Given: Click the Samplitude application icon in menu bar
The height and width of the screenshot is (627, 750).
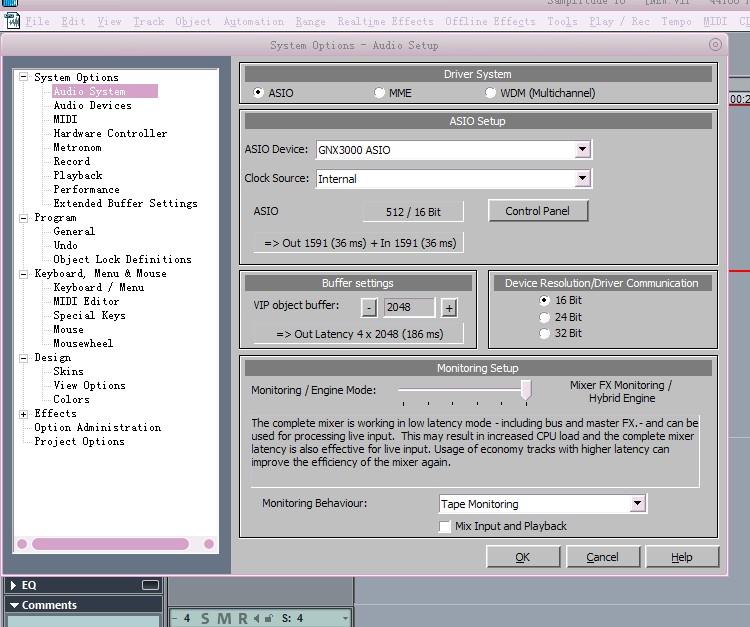Looking at the screenshot, I should pyautogui.click(x=11, y=21).
